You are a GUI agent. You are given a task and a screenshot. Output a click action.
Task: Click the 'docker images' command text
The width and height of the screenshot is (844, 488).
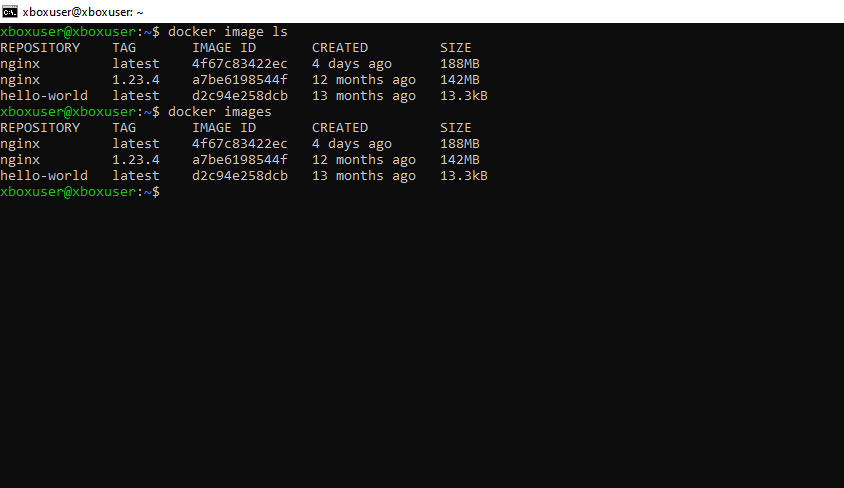pyautogui.click(x=219, y=111)
